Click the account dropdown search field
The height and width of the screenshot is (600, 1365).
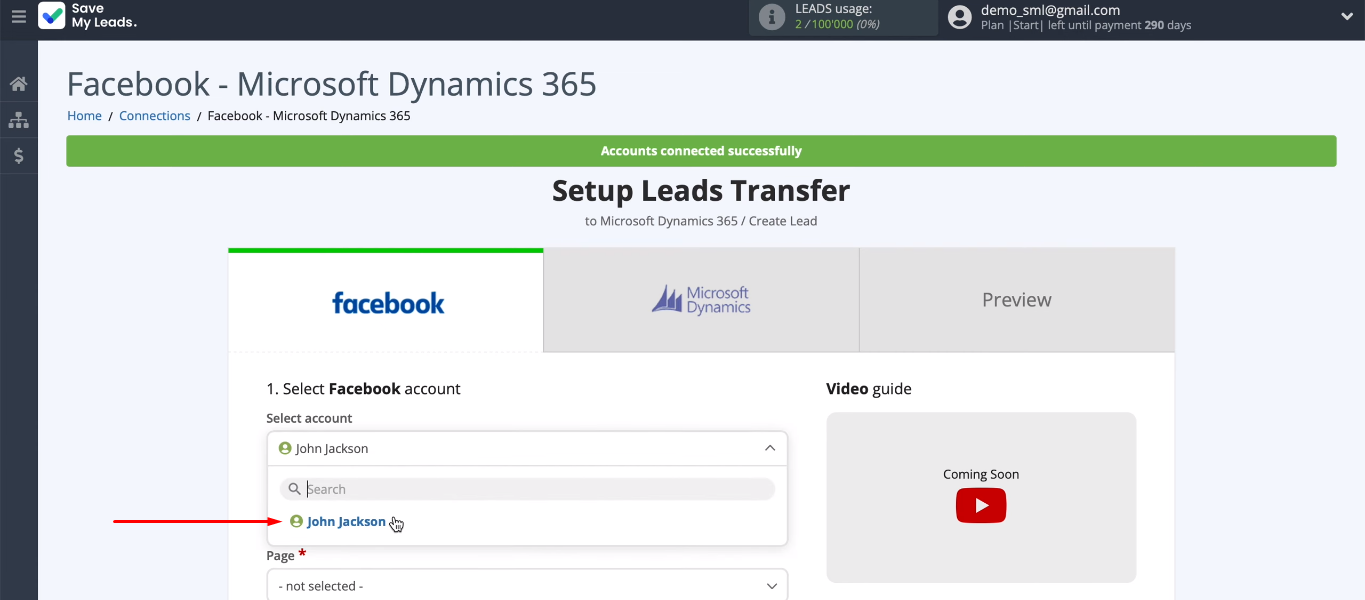(x=527, y=489)
